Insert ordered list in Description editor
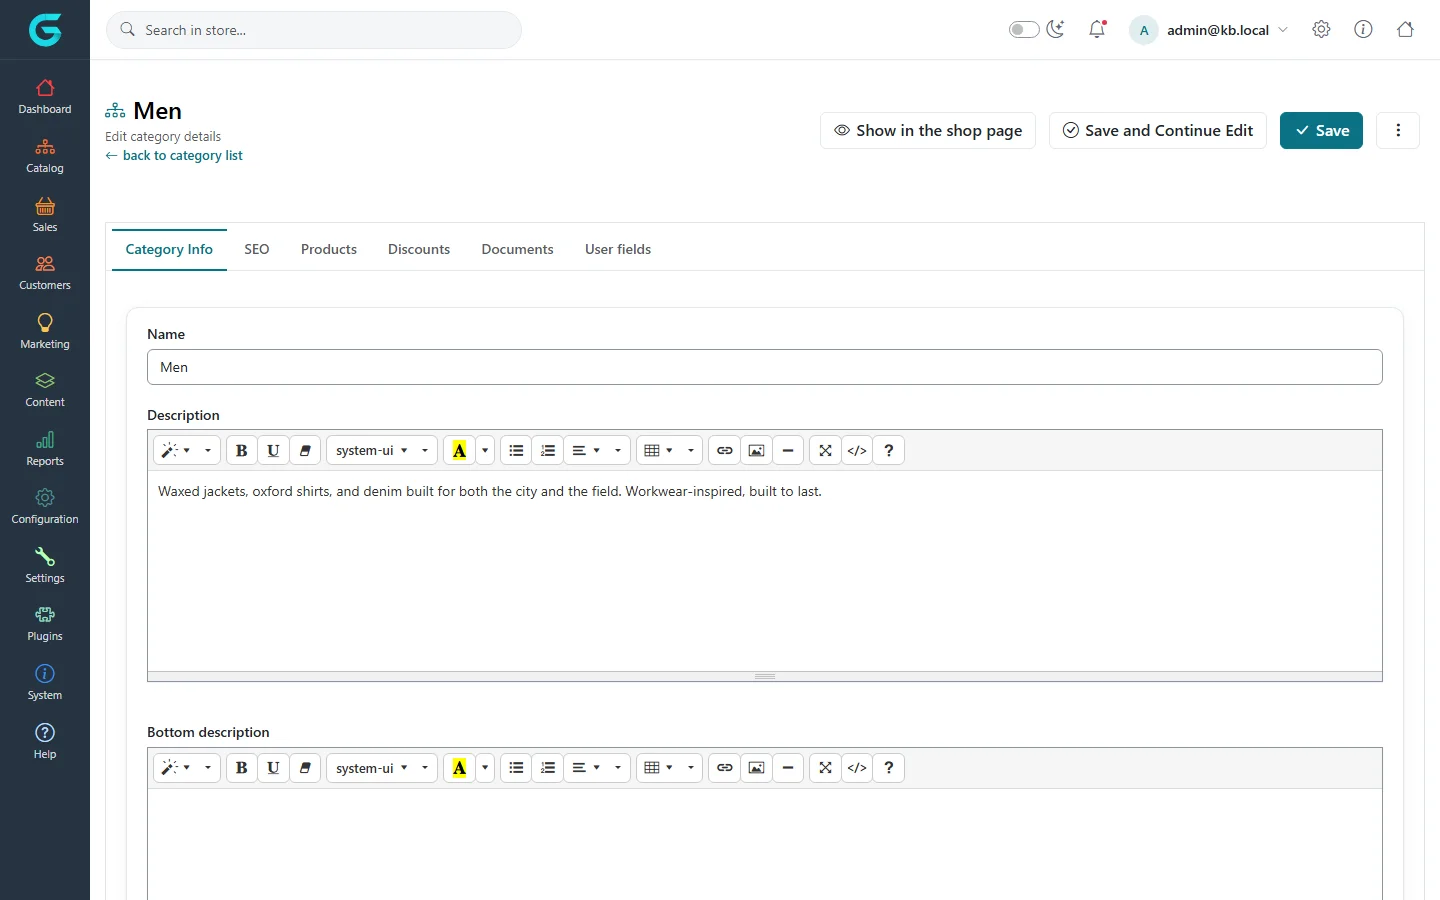The height and width of the screenshot is (900, 1440). click(x=548, y=450)
